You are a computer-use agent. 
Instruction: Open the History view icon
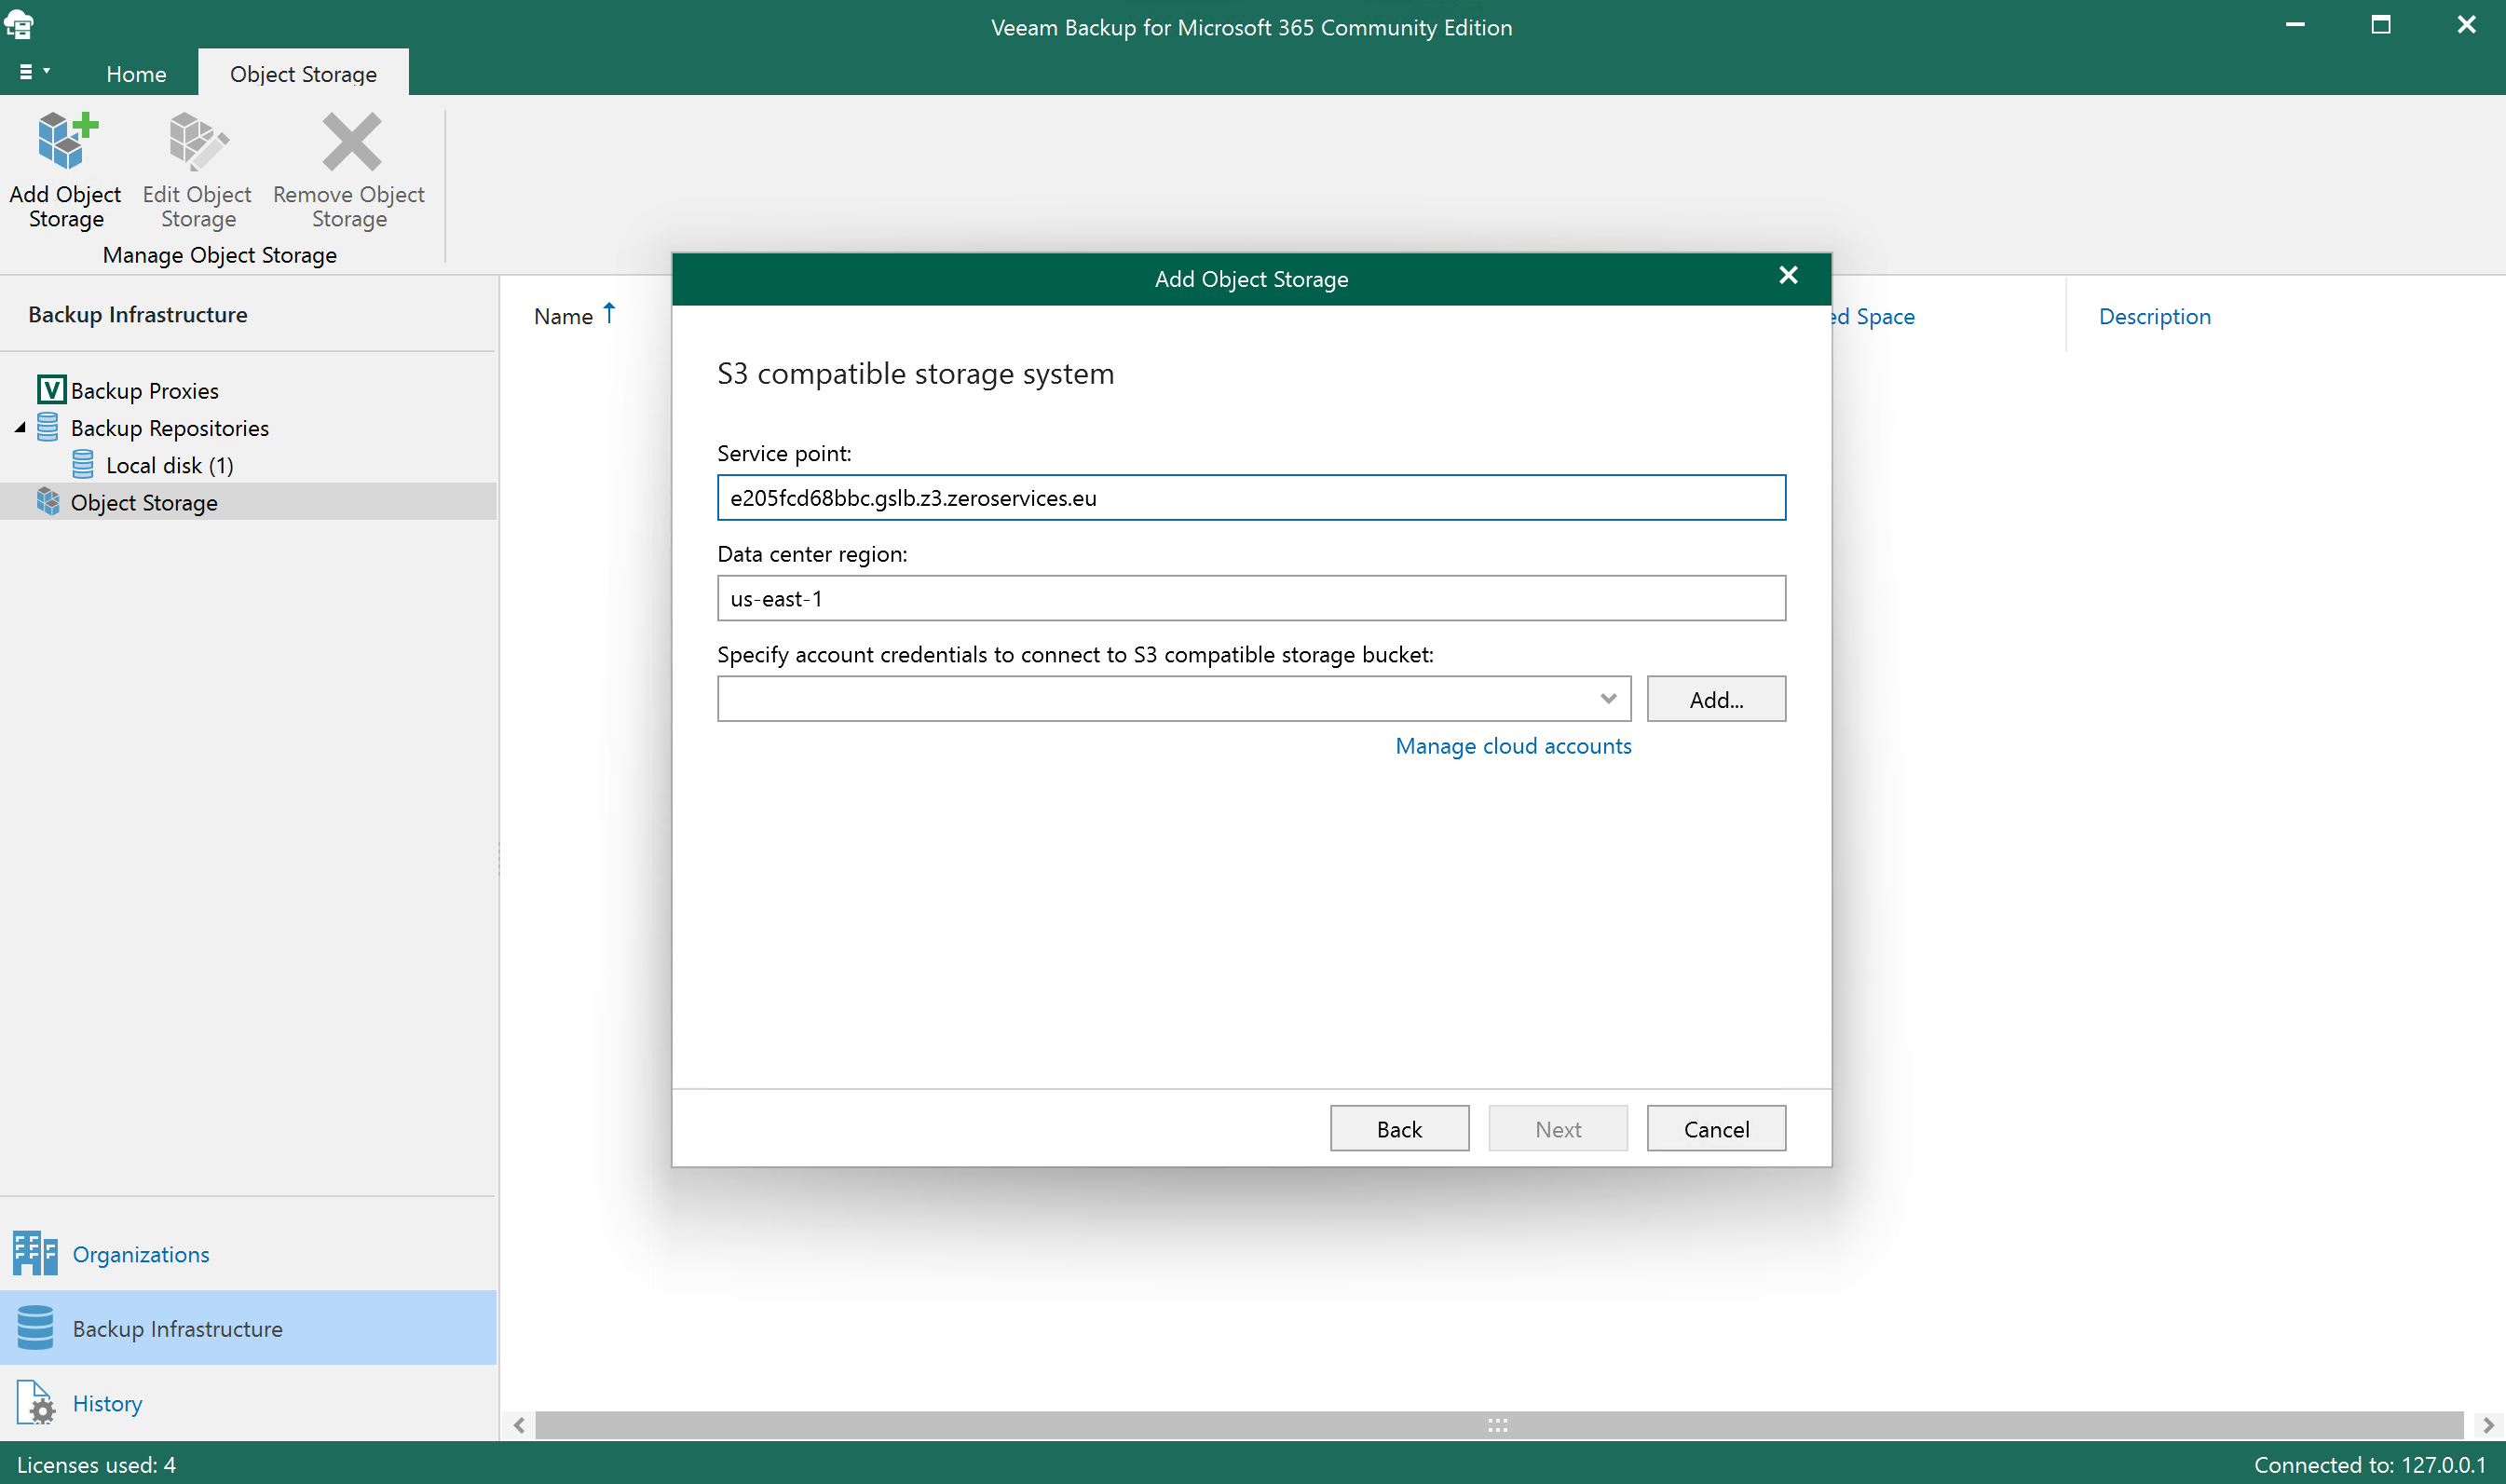point(36,1402)
